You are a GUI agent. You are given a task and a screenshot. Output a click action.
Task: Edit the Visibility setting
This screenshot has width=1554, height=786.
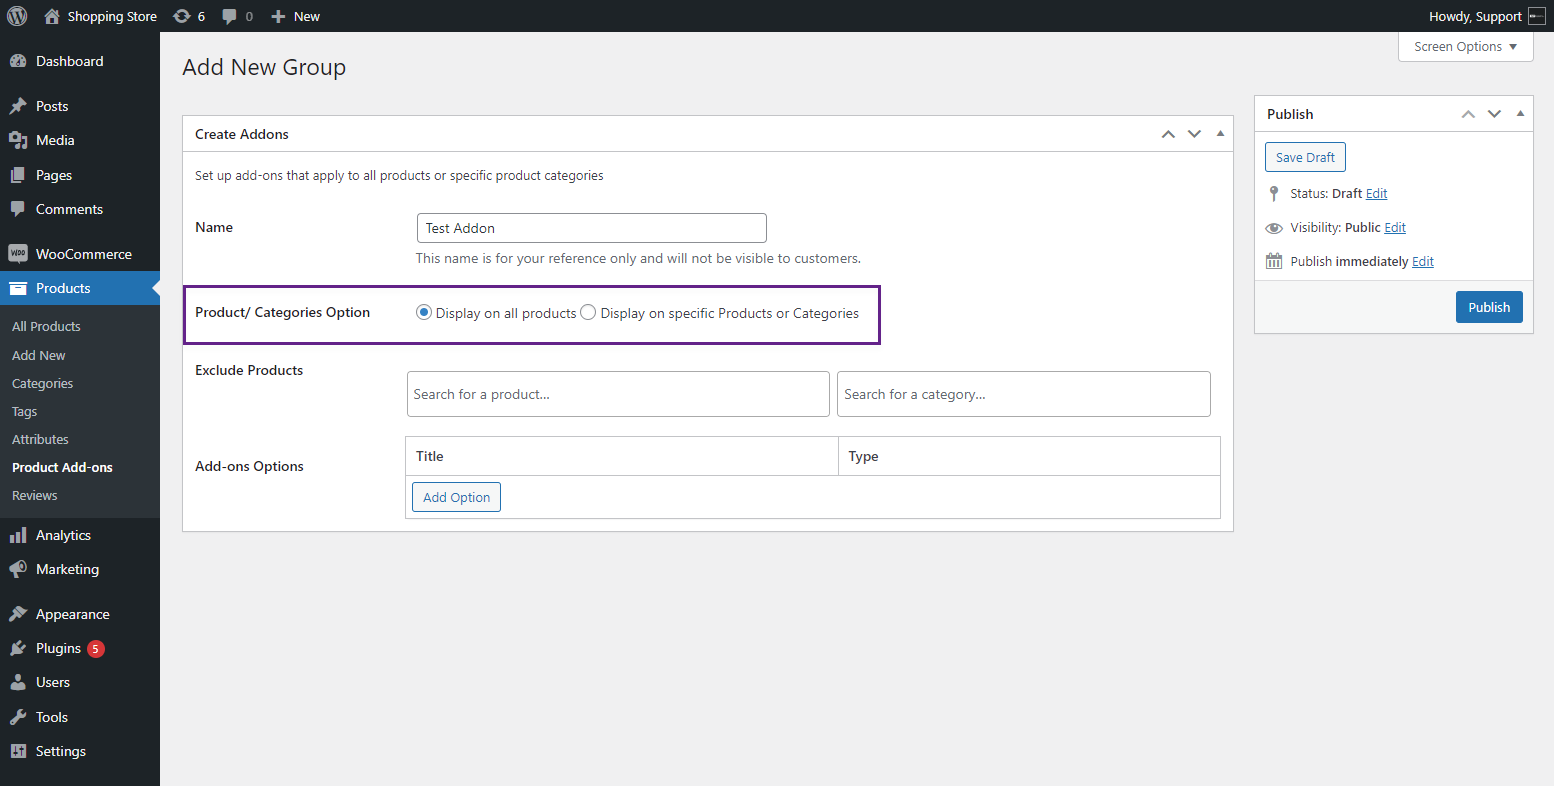[x=1395, y=228]
